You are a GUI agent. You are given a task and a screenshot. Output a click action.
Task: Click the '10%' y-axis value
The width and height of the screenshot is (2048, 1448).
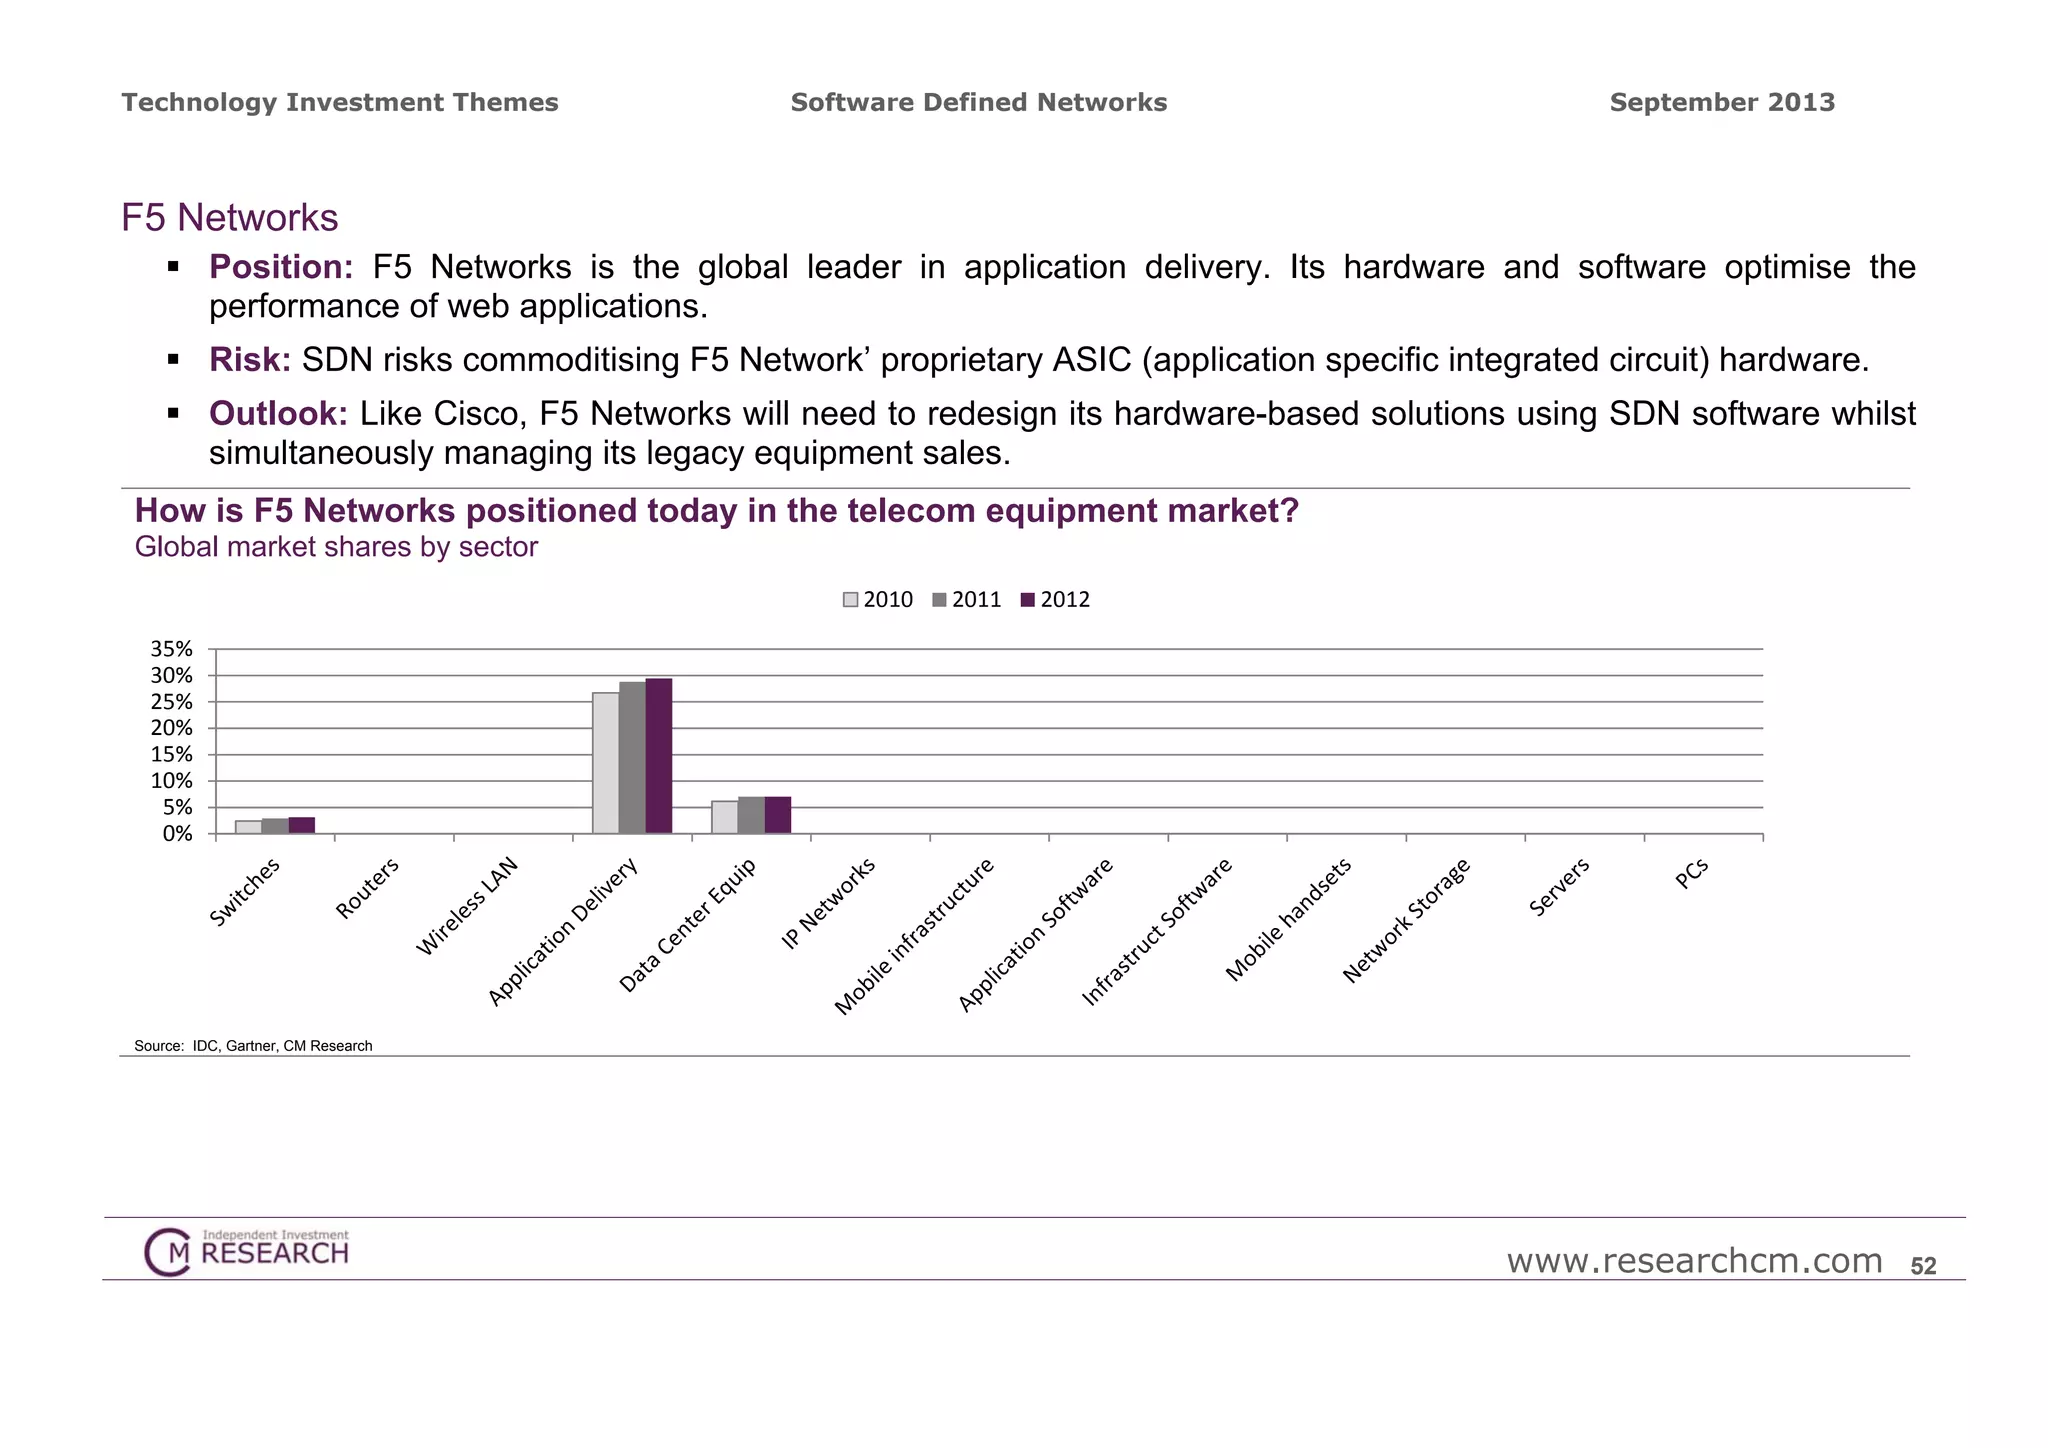171,780
